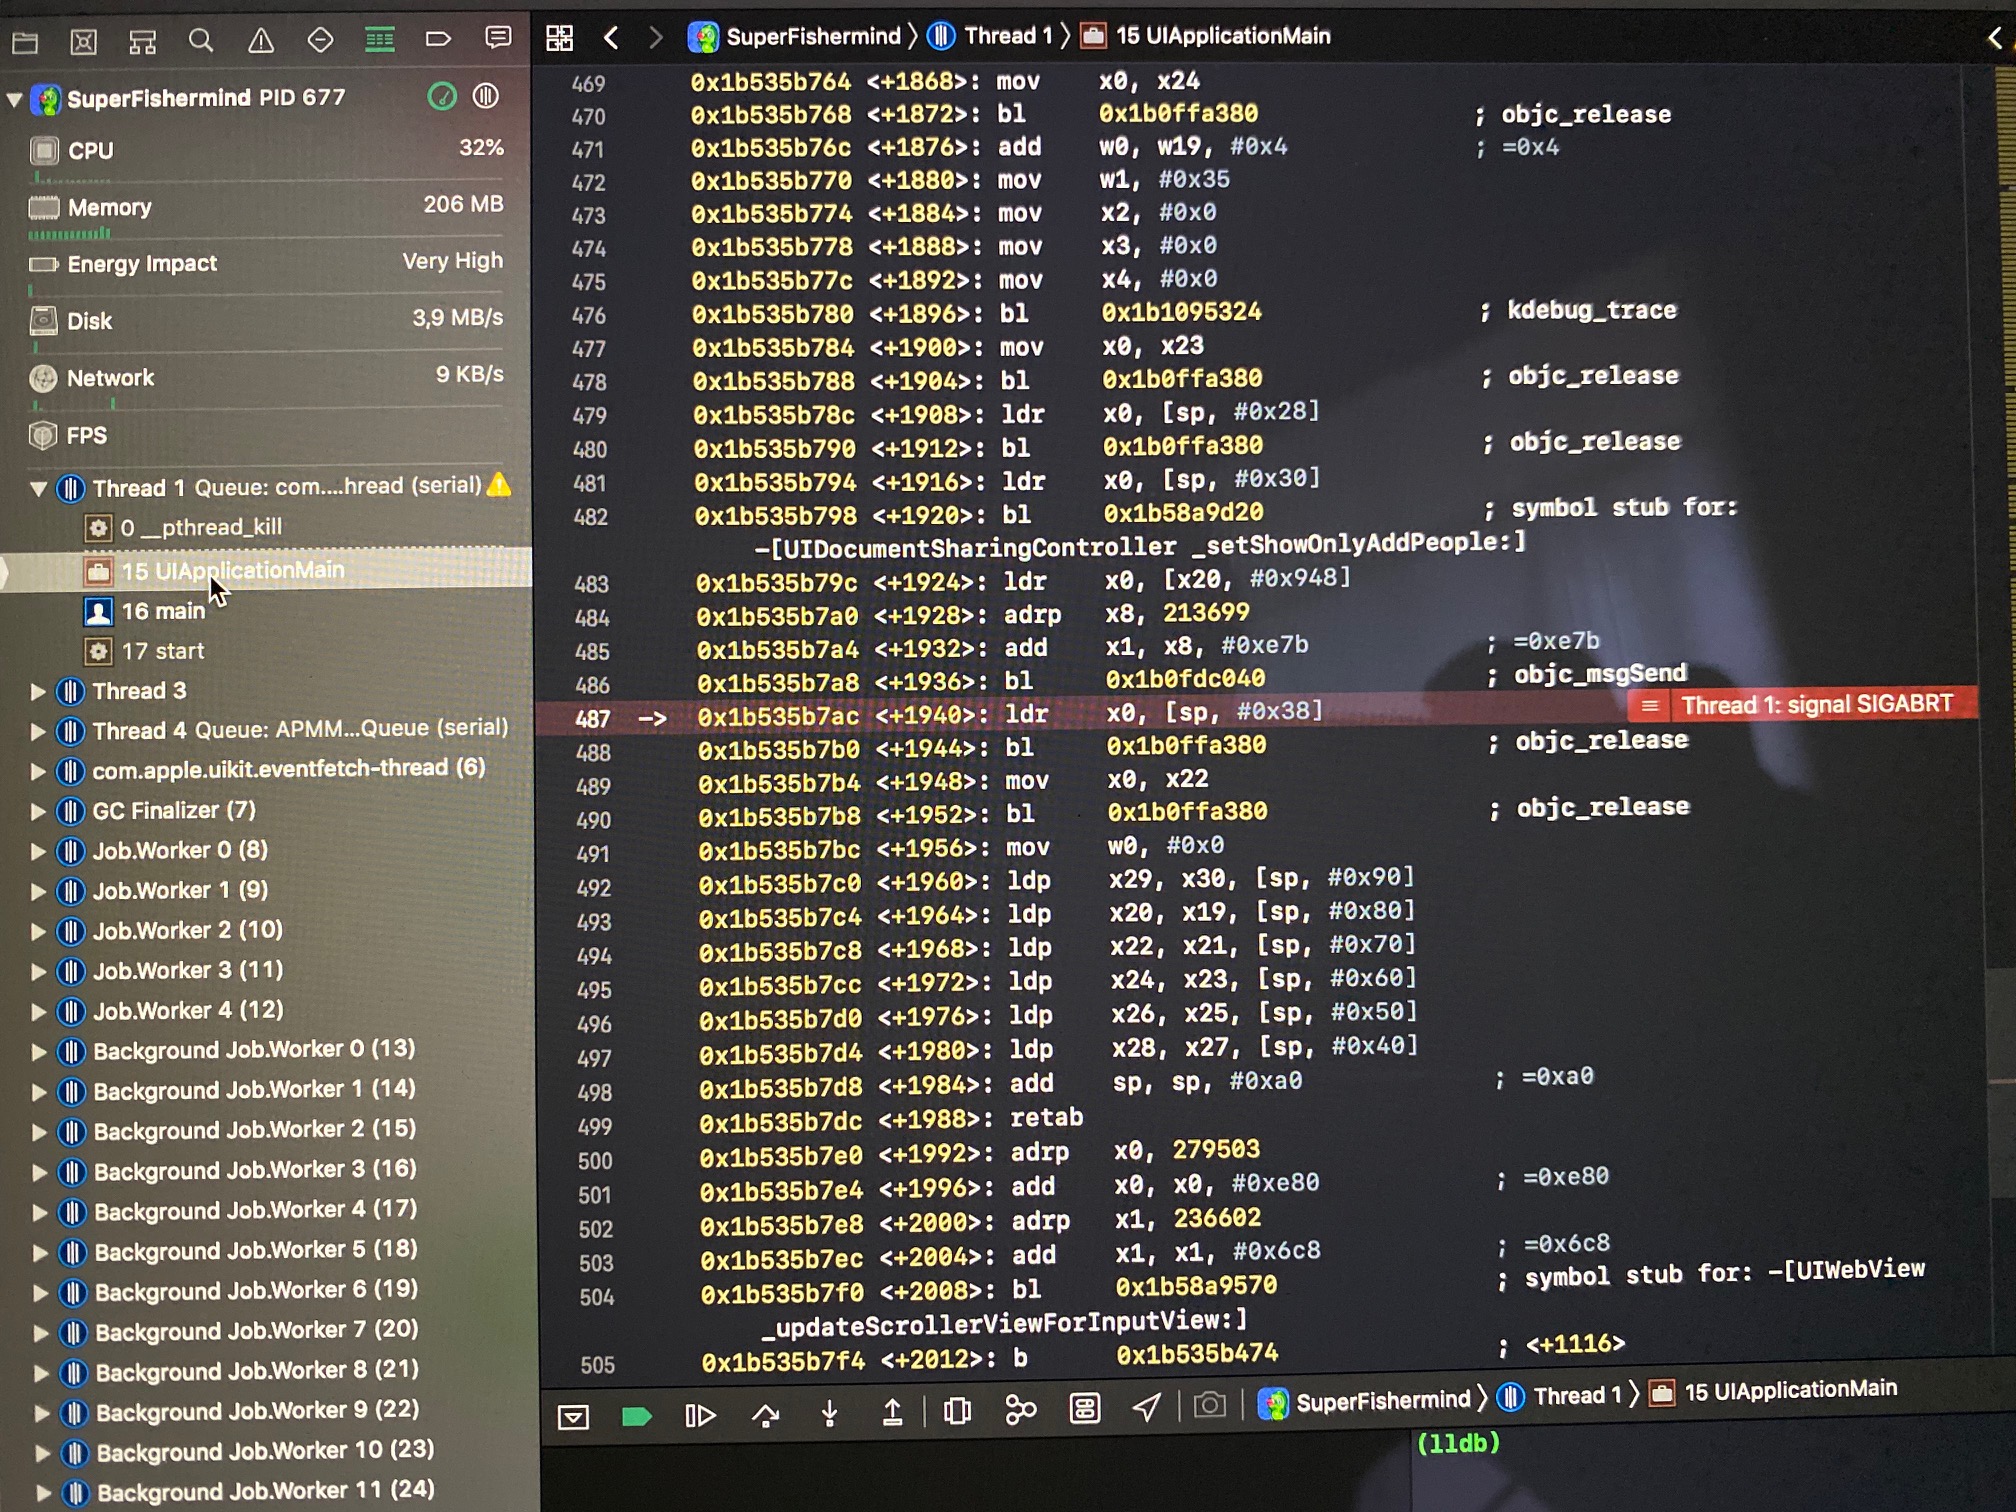
Task: Open the Test navigator diamond icon
Action: tap(320, 40)
